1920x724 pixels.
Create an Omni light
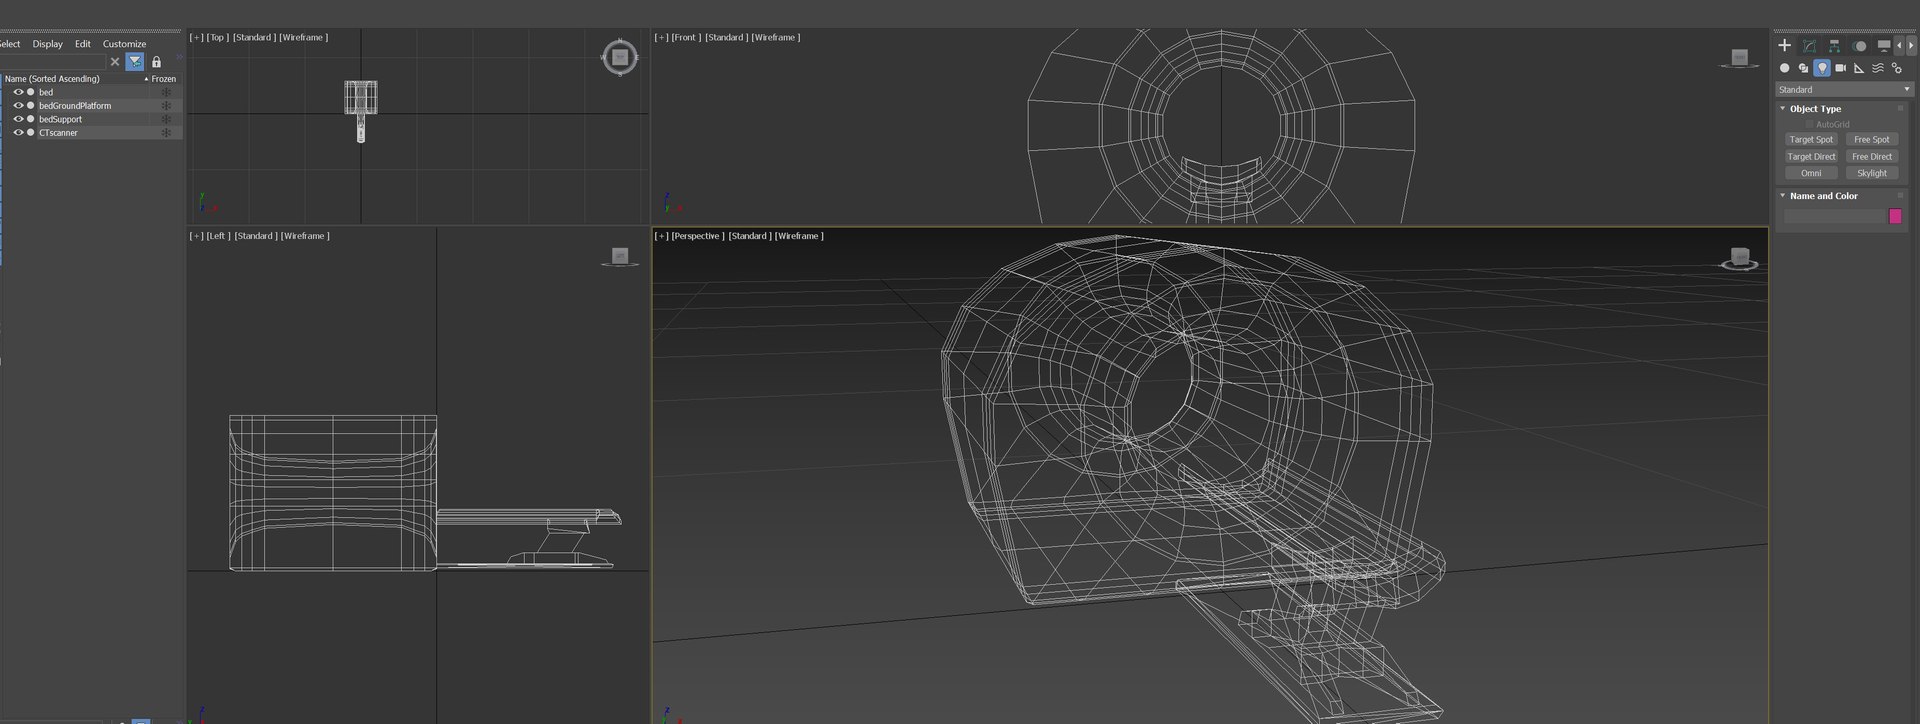(1811, 173)
